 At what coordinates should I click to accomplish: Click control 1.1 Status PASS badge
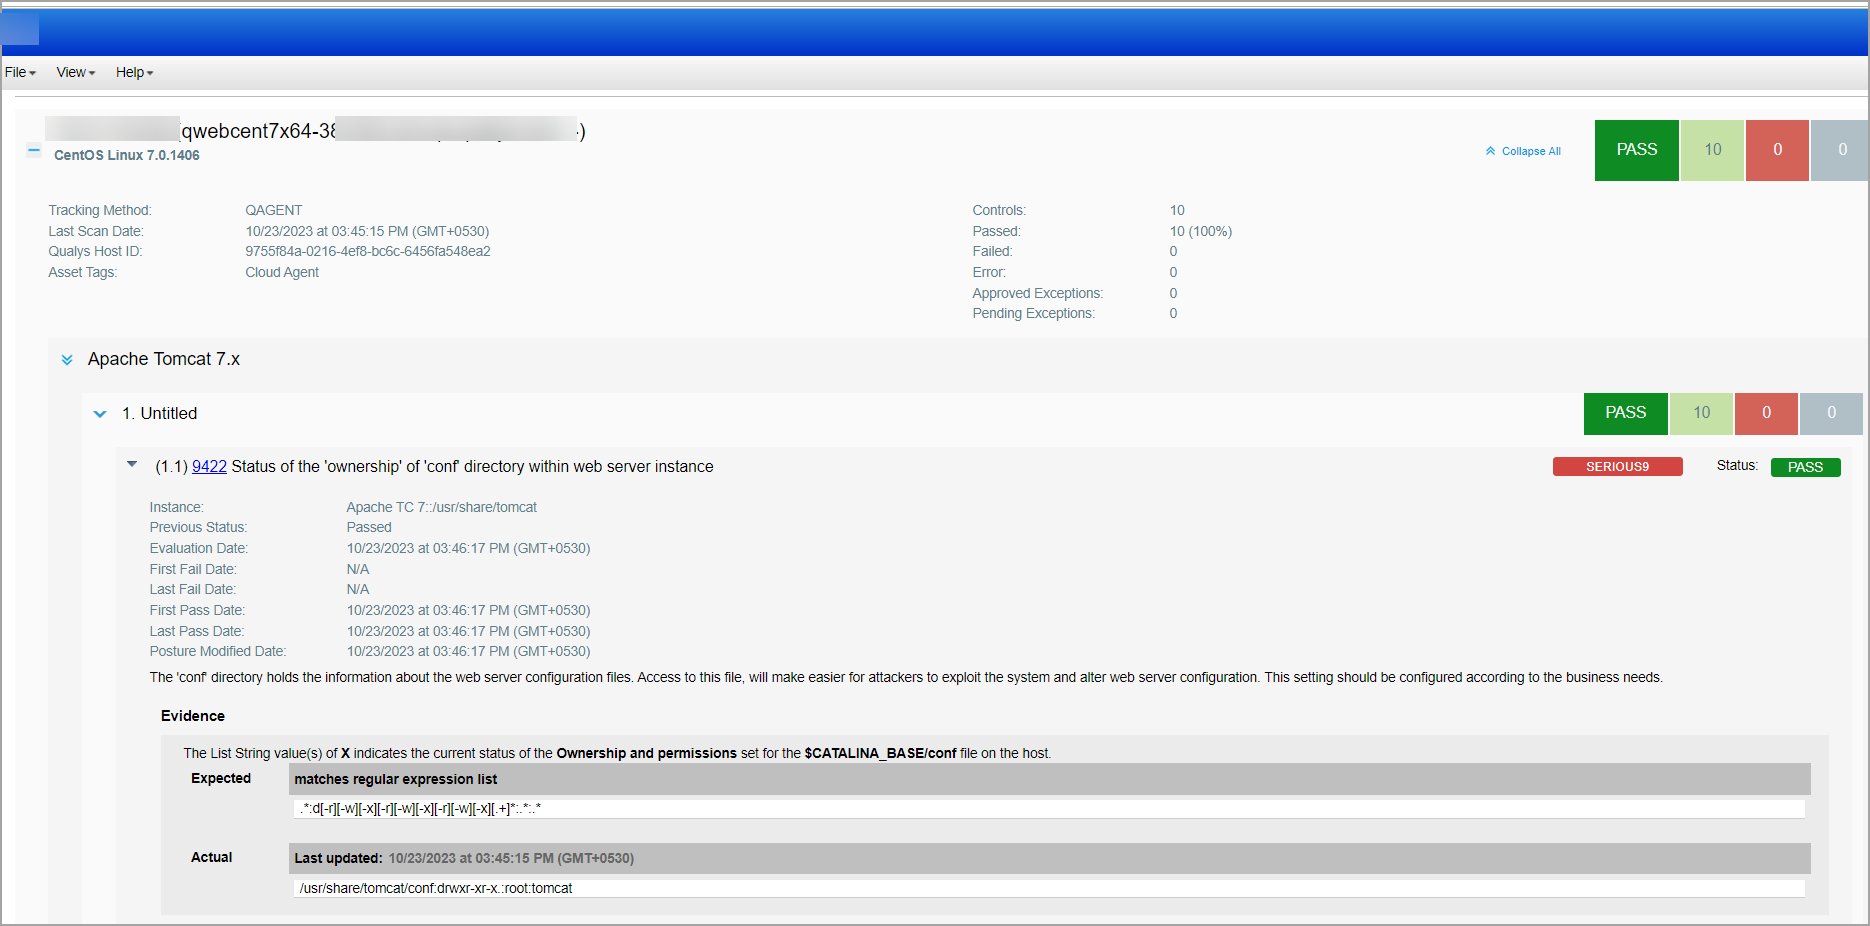[1805, 467]
